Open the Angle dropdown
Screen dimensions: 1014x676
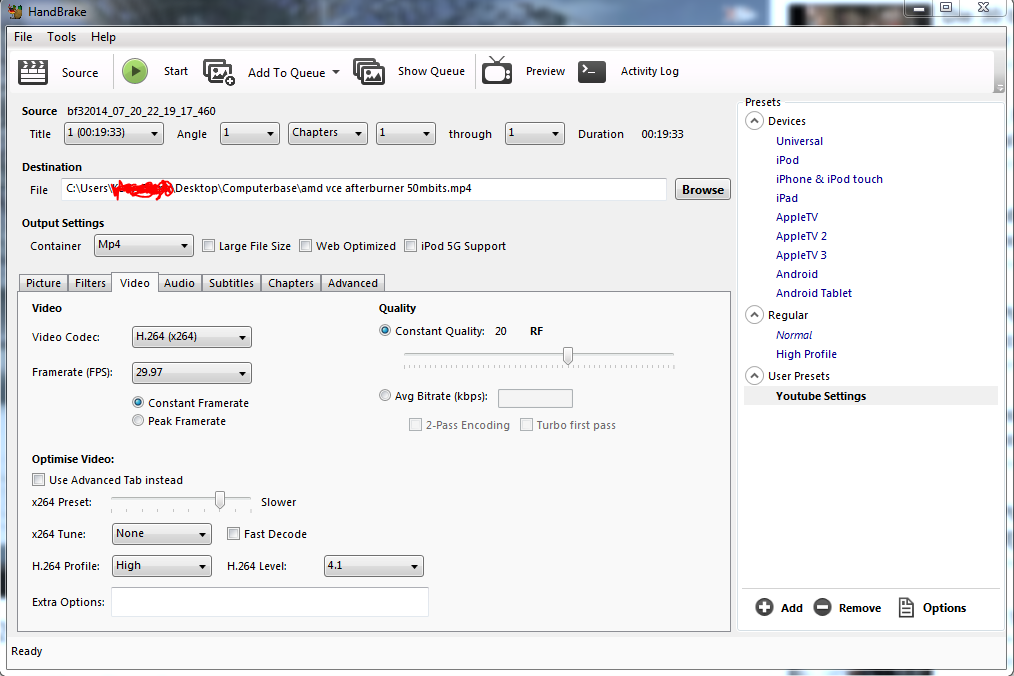click(x=250, y=133)
